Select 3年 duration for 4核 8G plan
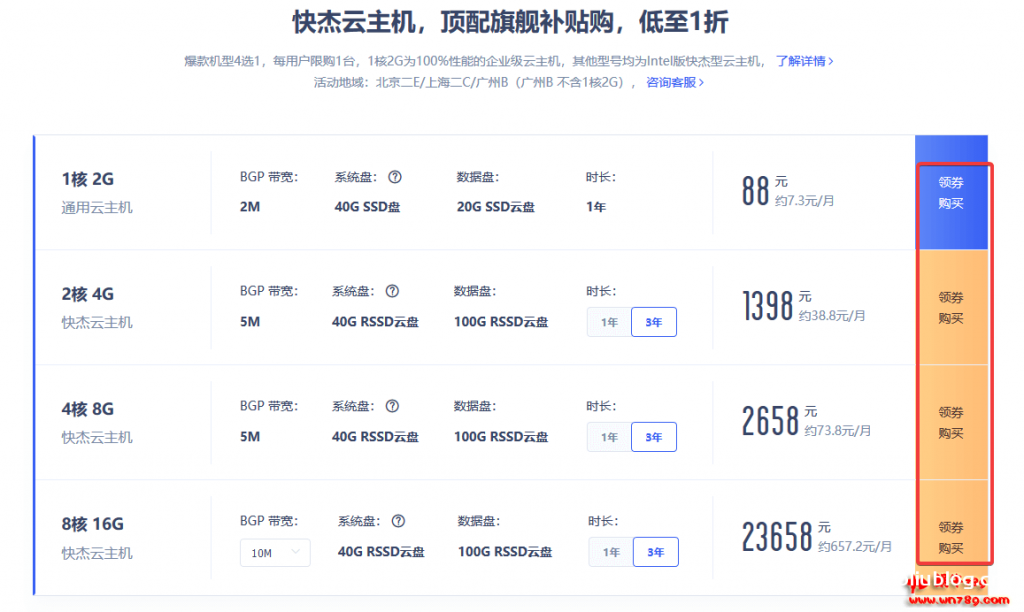This screenshot has height=612, width=1024. pyautogui.click(x=654, y=437)
